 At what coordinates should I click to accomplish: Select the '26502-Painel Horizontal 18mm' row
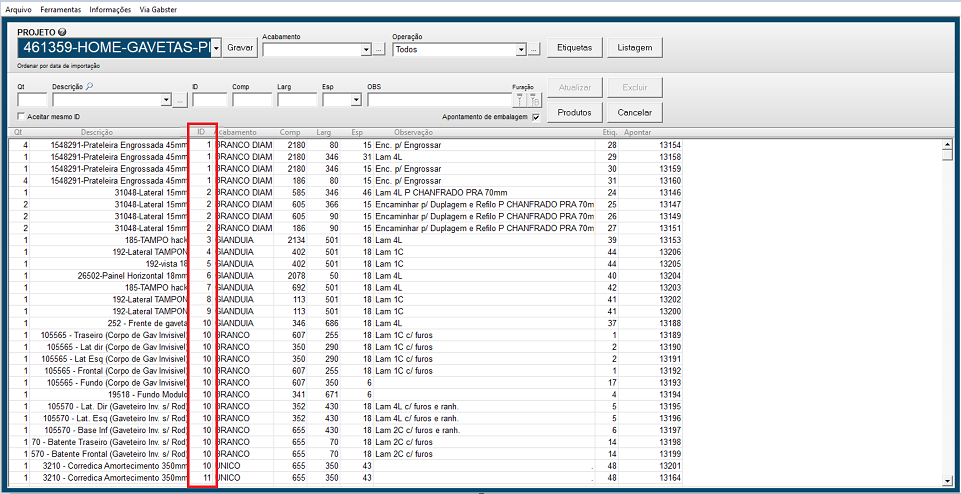[x=346, y=275]
